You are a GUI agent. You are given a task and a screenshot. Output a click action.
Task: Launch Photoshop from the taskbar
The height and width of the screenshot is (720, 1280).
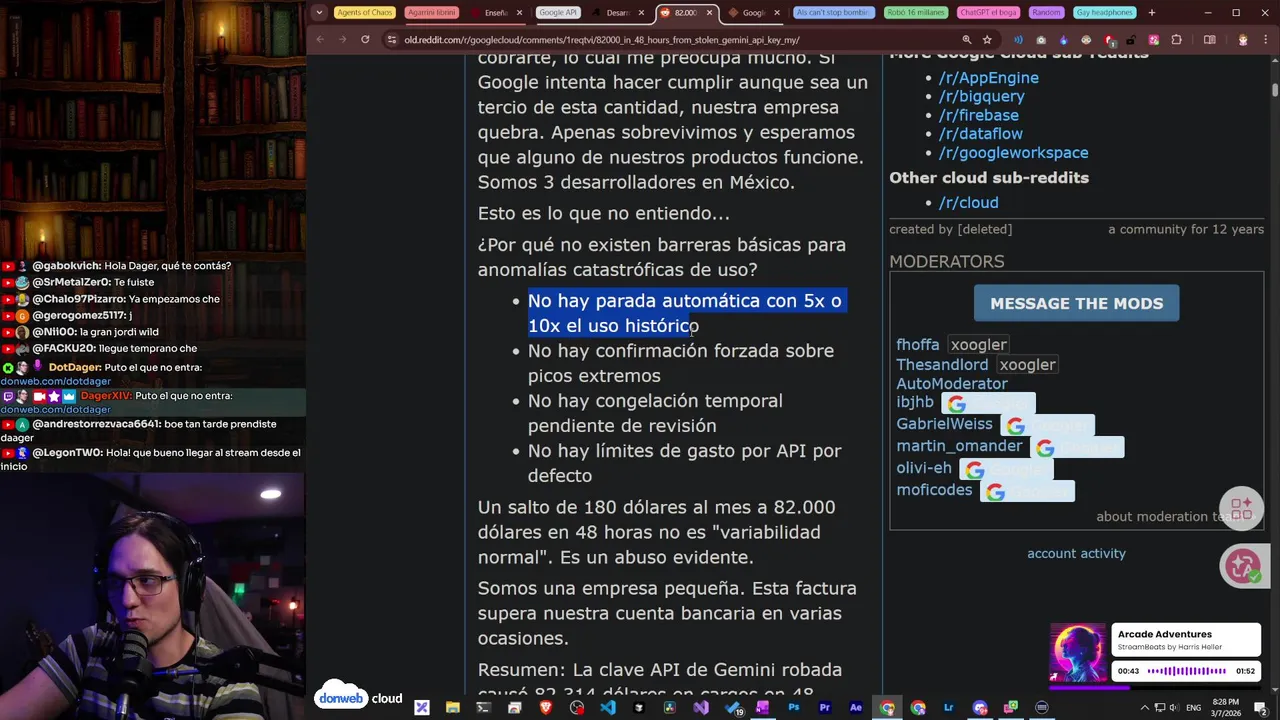(794, 708)
